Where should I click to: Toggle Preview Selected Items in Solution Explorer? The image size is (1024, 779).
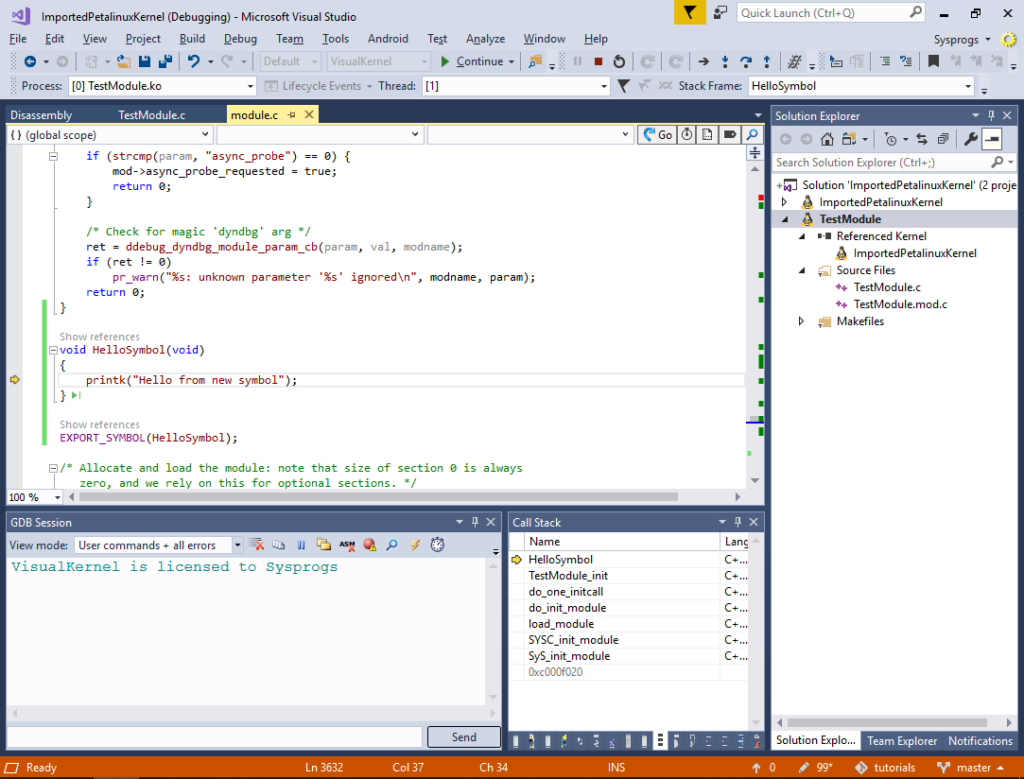point(991,139)
